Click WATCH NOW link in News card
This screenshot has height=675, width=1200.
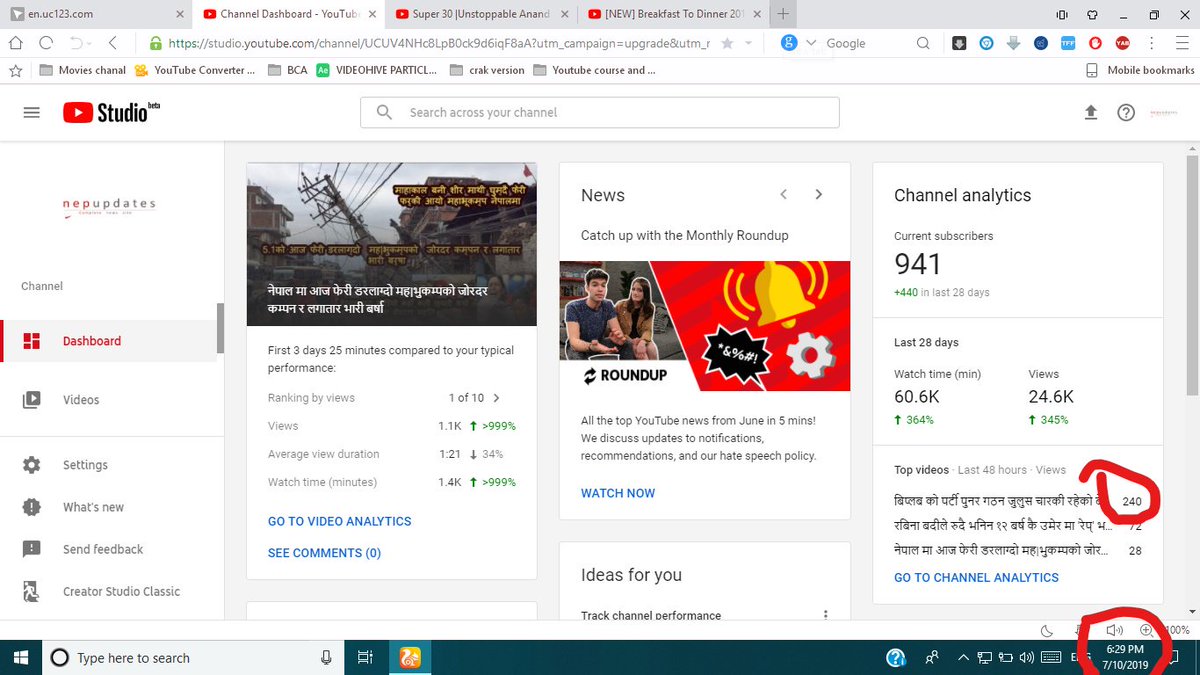pos(618,493)
